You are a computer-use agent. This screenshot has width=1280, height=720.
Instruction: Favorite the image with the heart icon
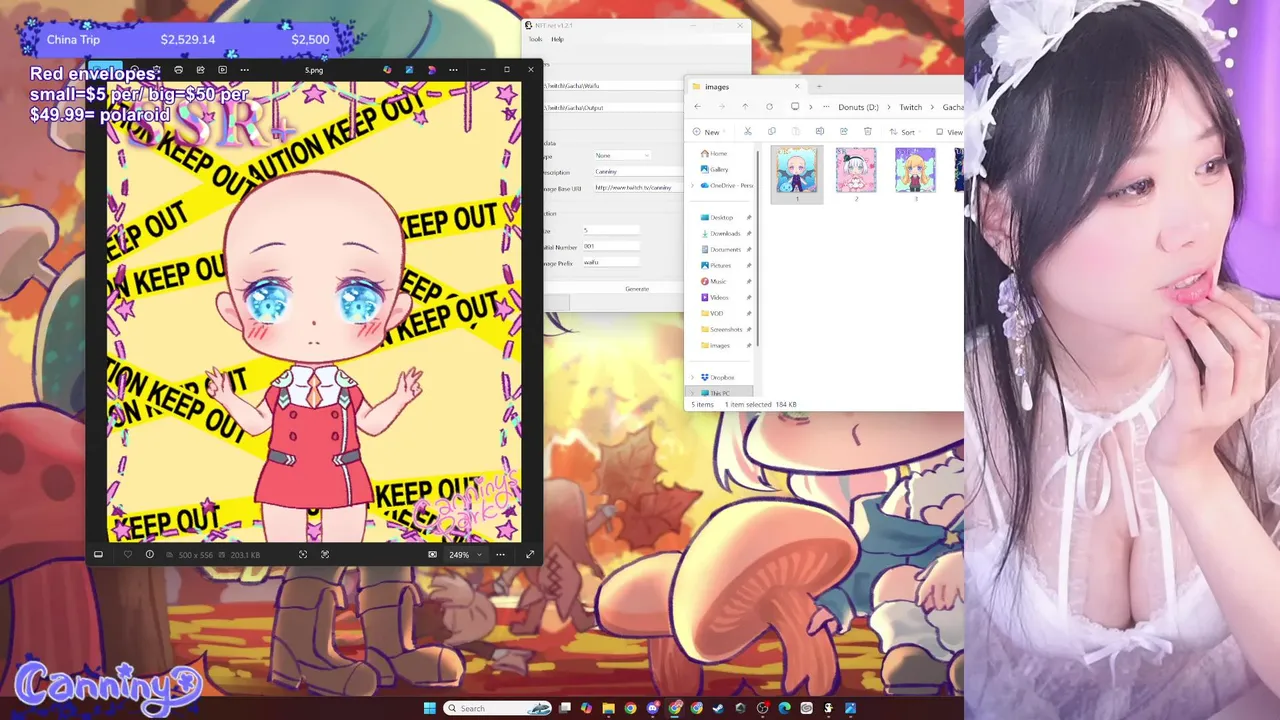tap(127, 554)
